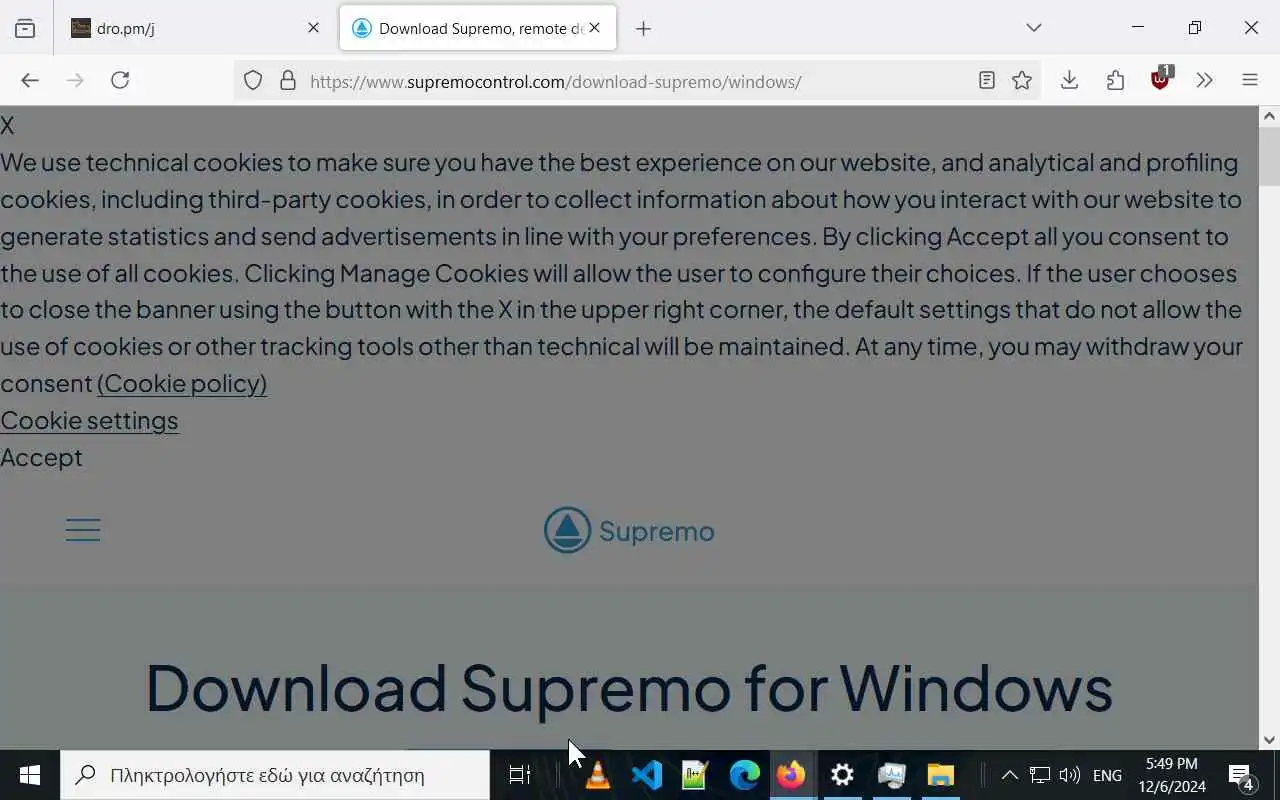
Task: Accept all cookies in banner
Action: pos(41,457)
